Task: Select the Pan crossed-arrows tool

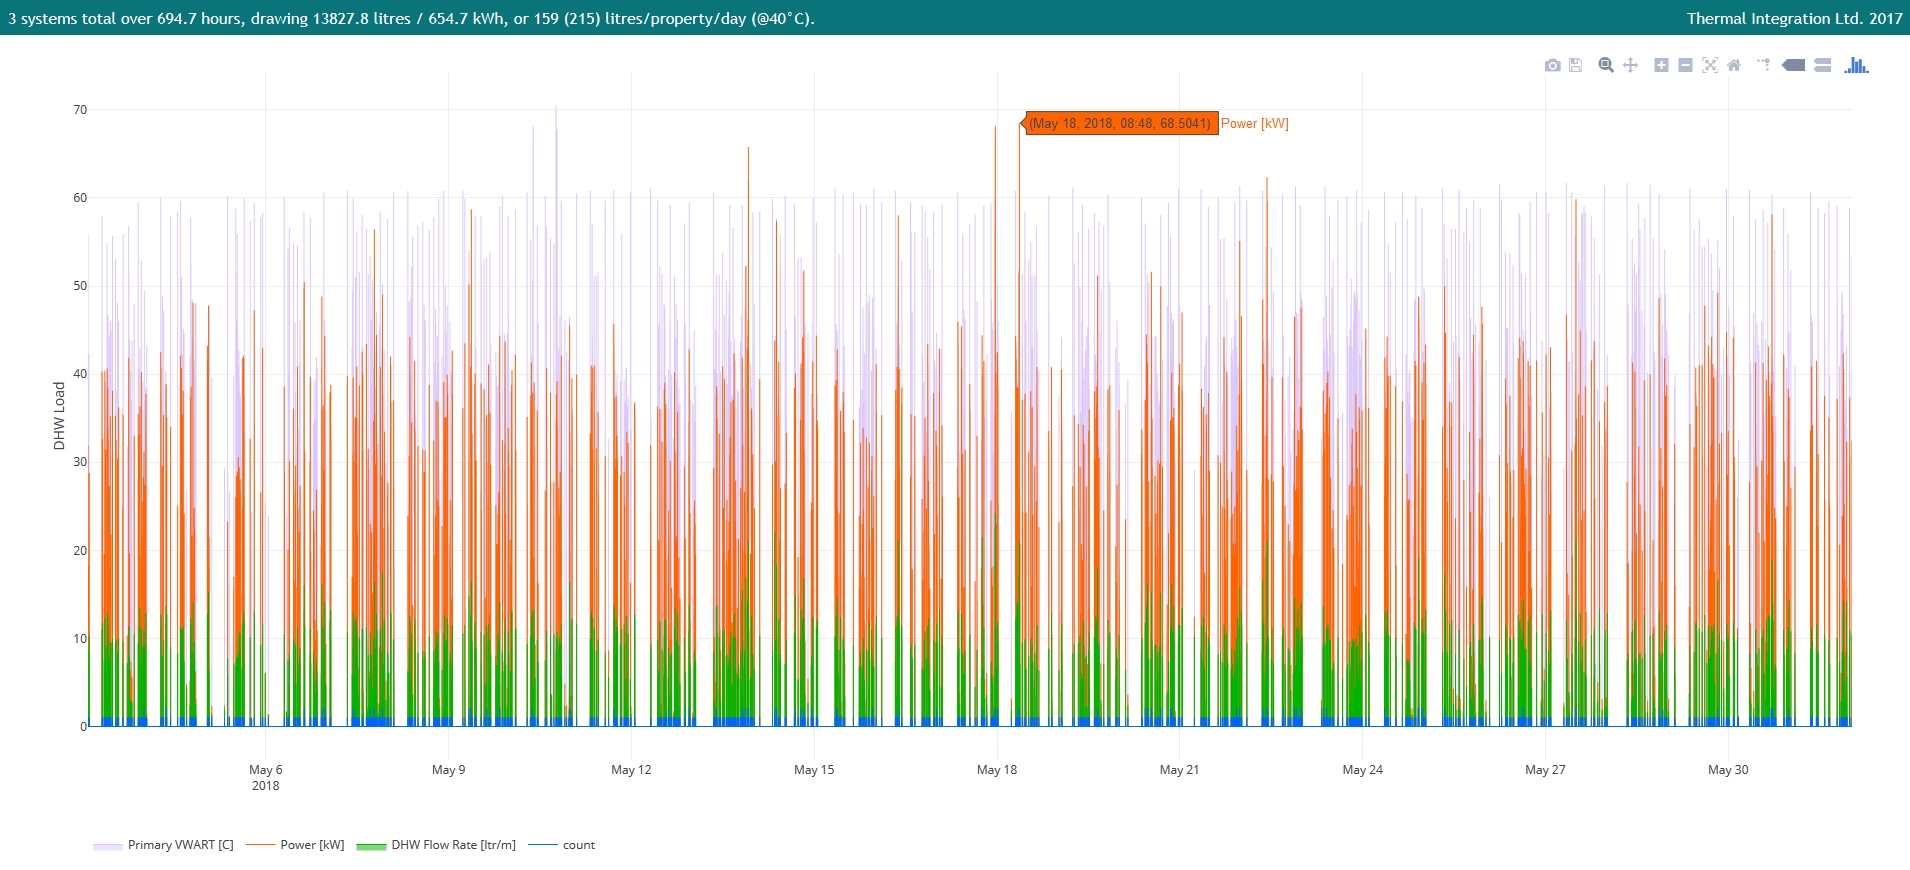Action: [x=1630, y=65]
